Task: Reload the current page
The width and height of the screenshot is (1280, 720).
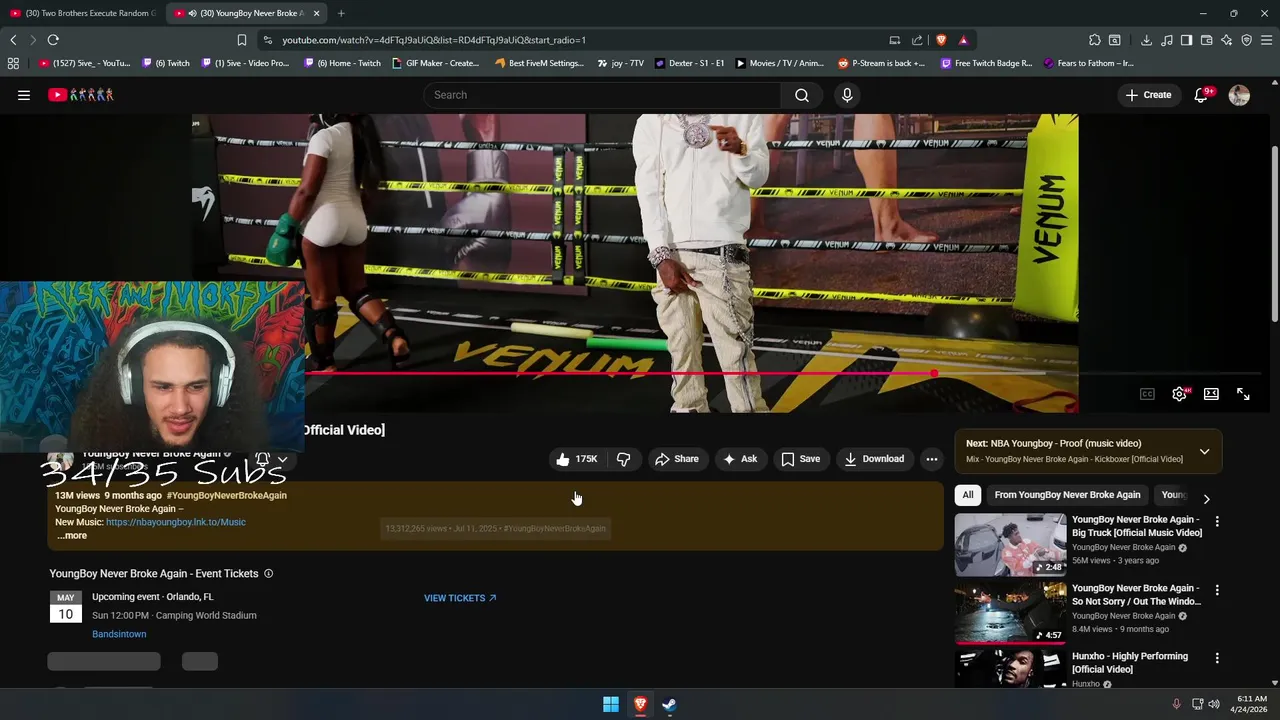Action: pos(53,40)
